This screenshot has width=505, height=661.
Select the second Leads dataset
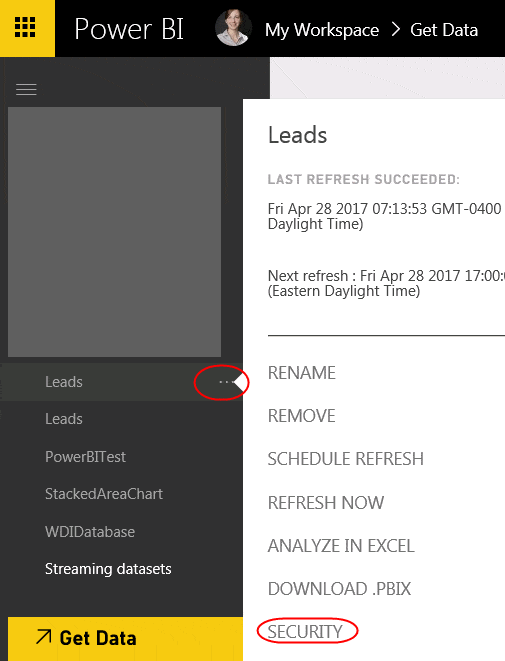(x=64, y=419)
